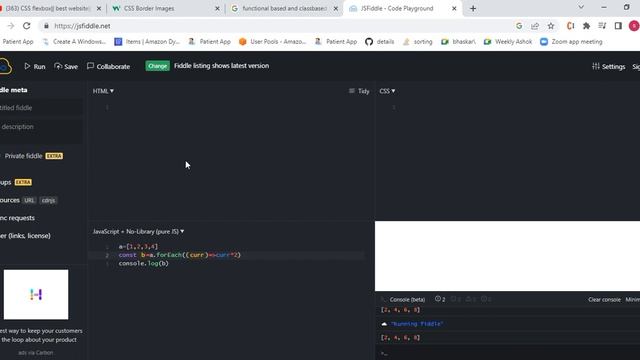Open the sorting bookmark

[x=417, y=42]
